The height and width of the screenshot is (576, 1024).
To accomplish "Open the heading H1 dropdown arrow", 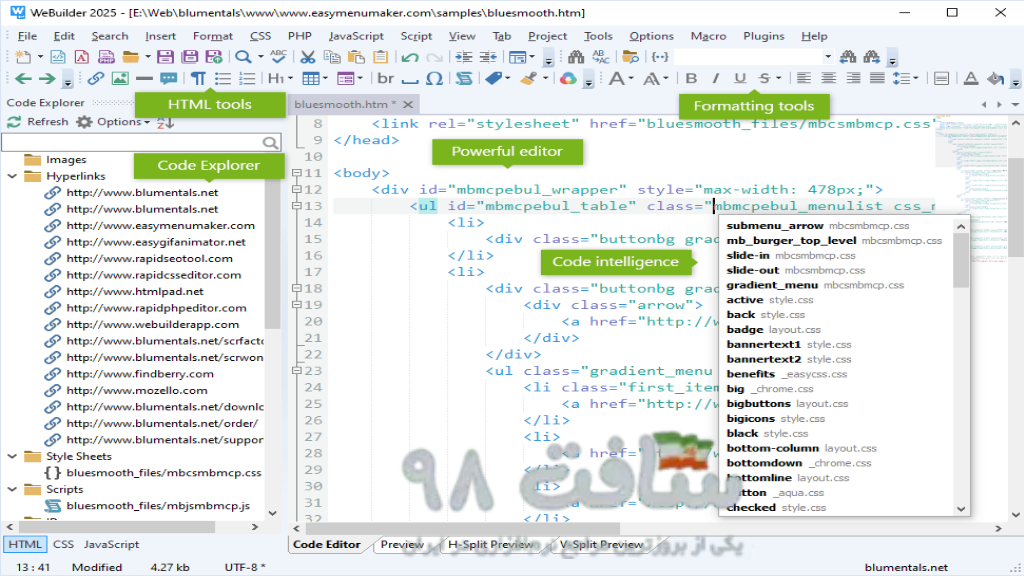I will 291,79.
